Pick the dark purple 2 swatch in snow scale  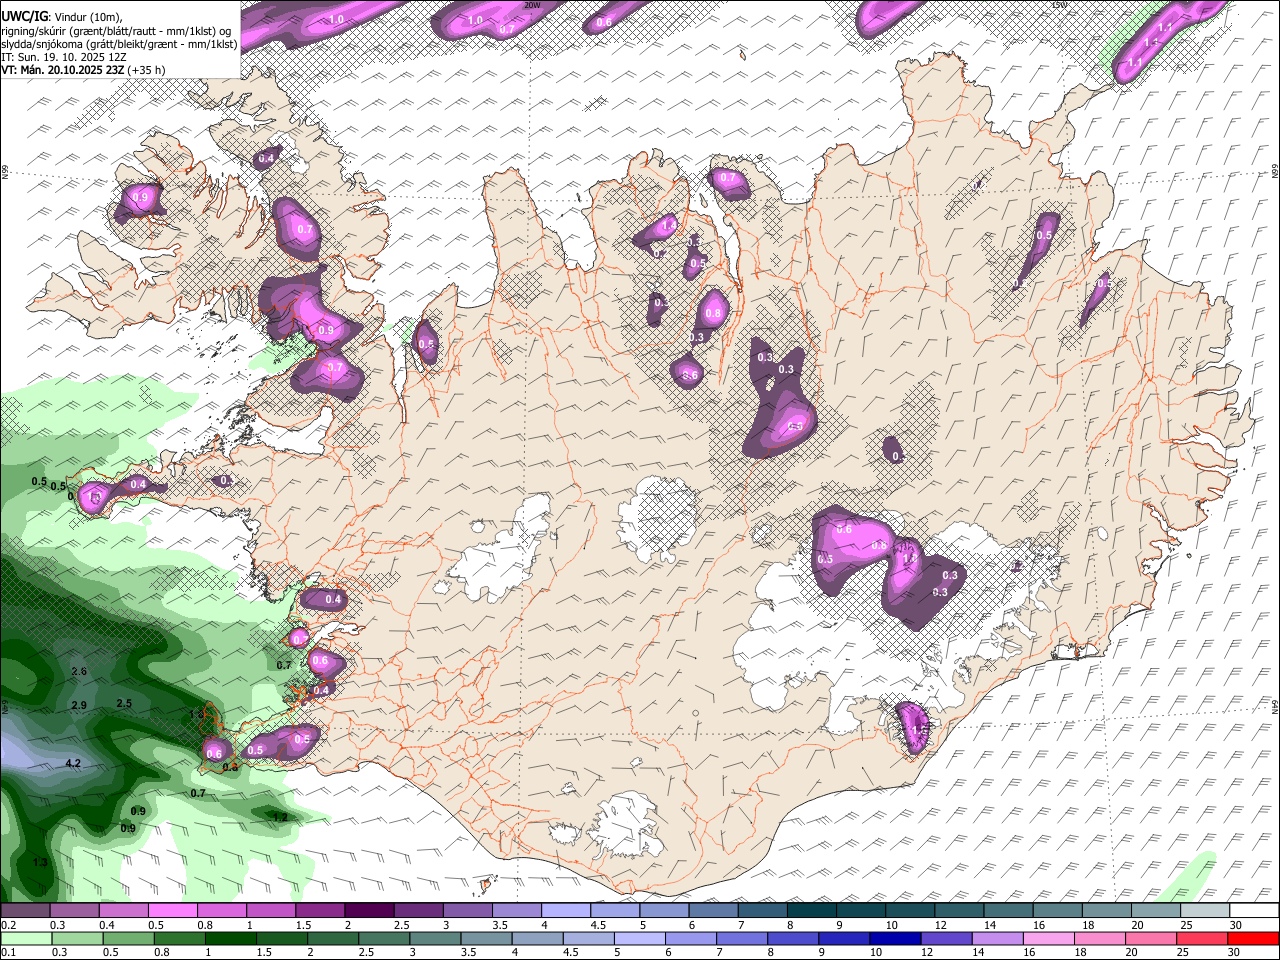click(x=369, y=911)
